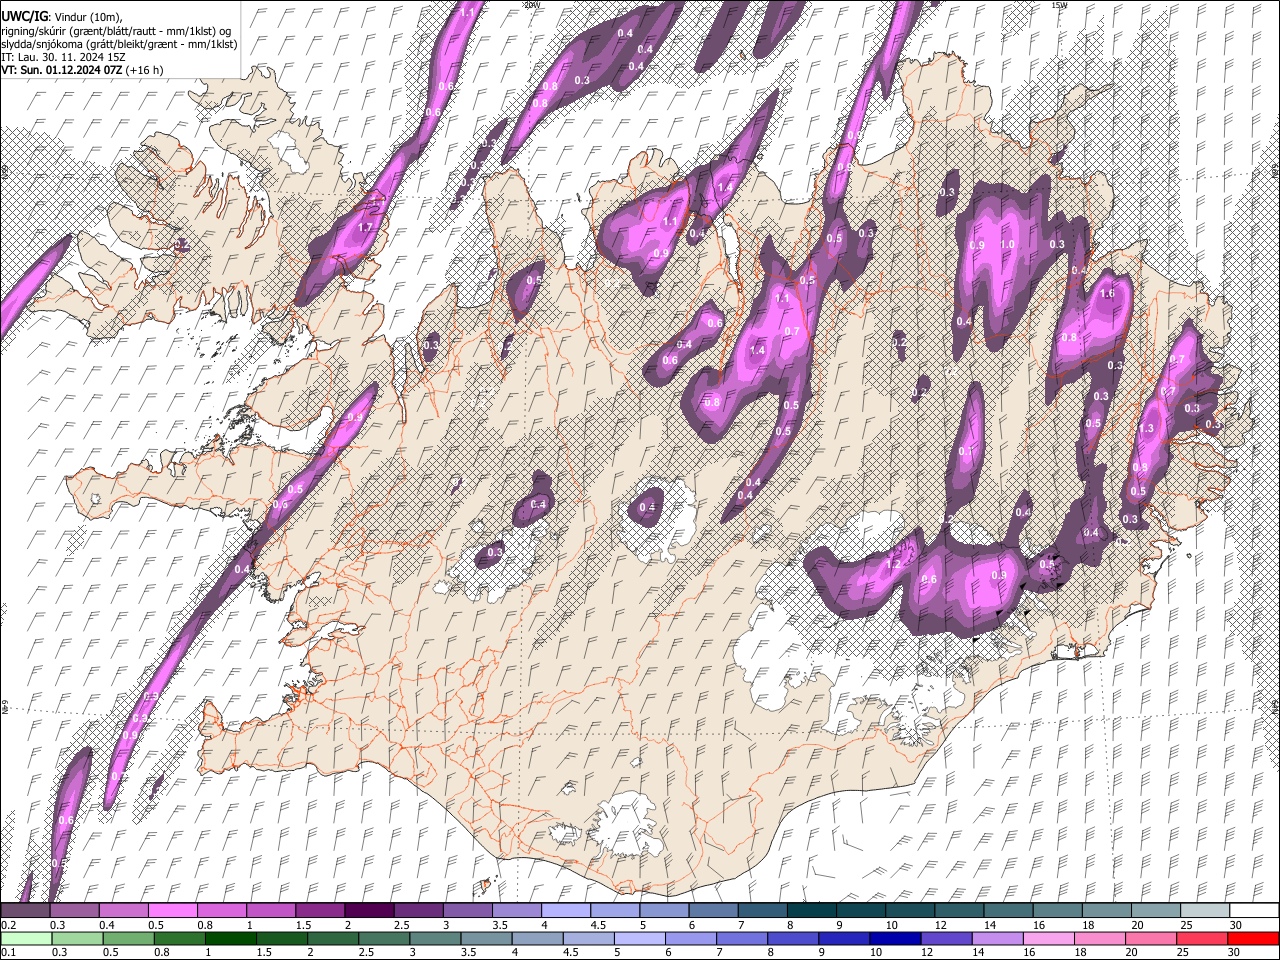Click the top-row legend label '18'
The height and width of the screenshot is (960, 1280).
click(x=1087, y=925)
